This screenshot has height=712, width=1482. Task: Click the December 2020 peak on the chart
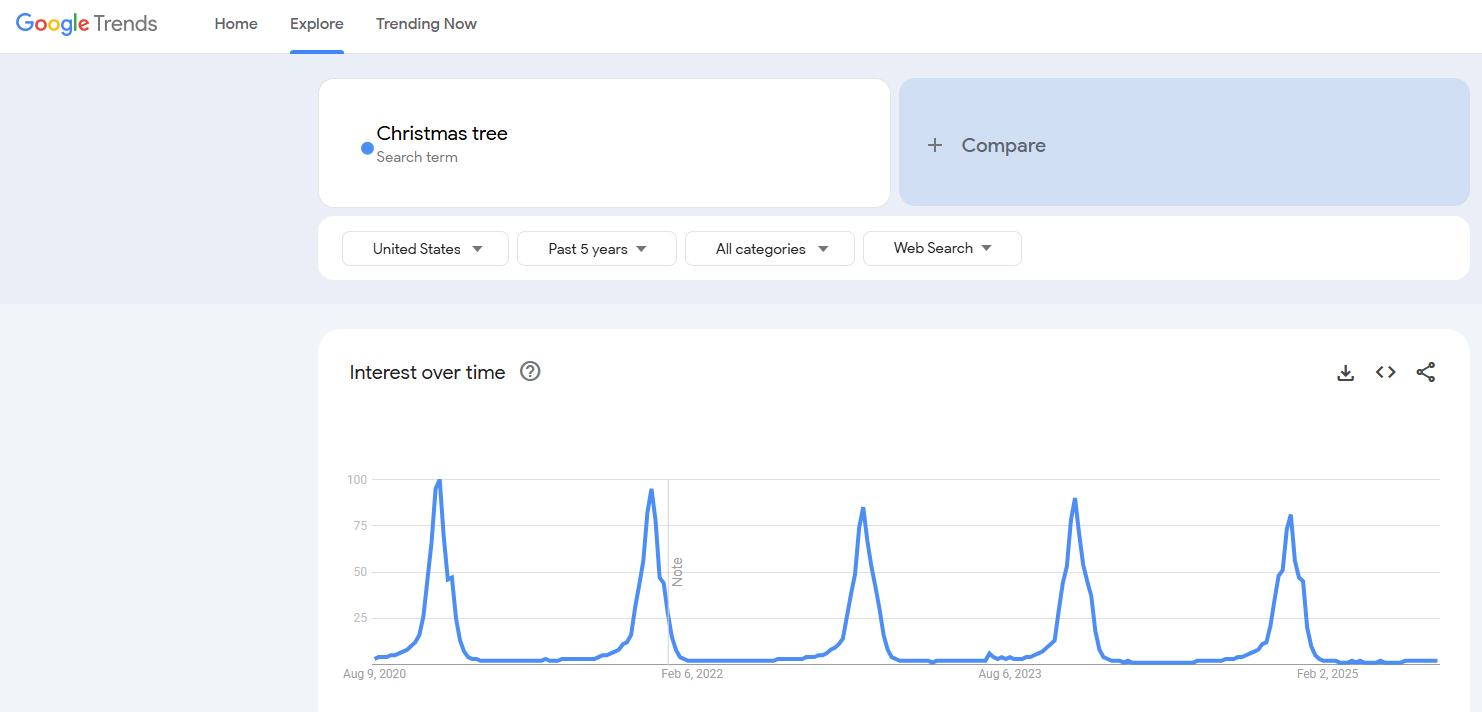437,481
